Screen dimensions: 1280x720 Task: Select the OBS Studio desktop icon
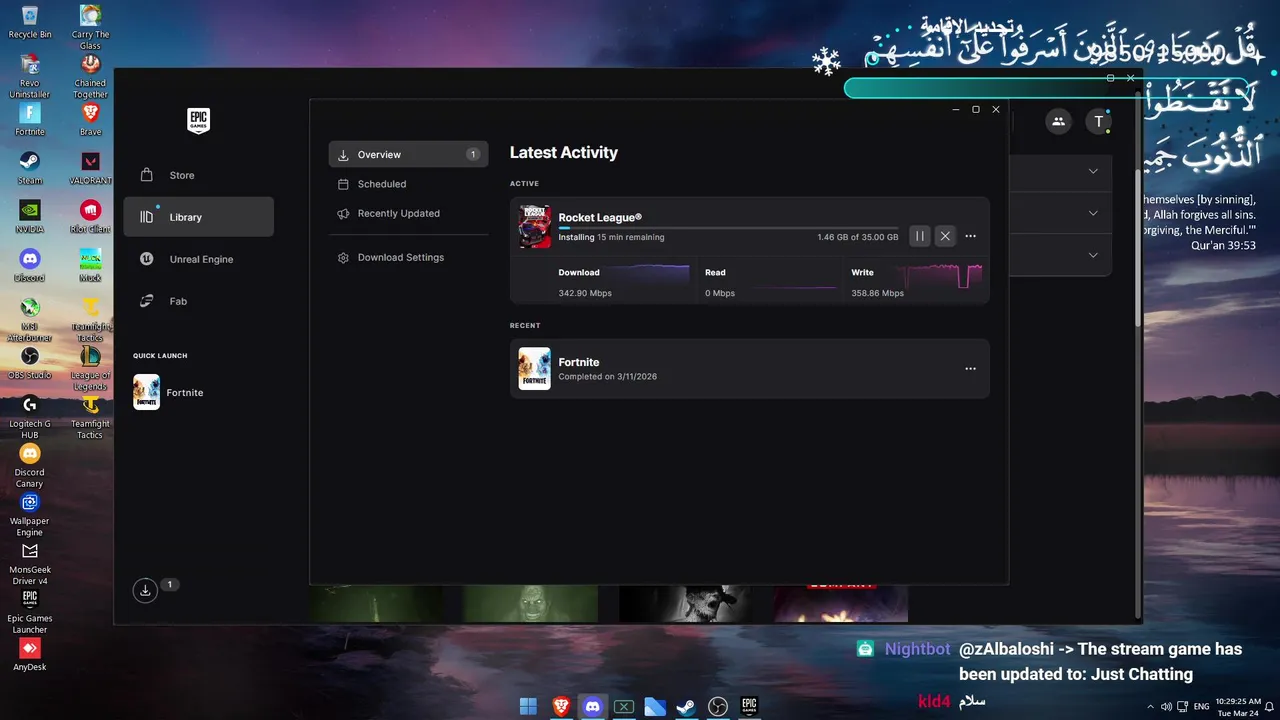coord(30,363)
